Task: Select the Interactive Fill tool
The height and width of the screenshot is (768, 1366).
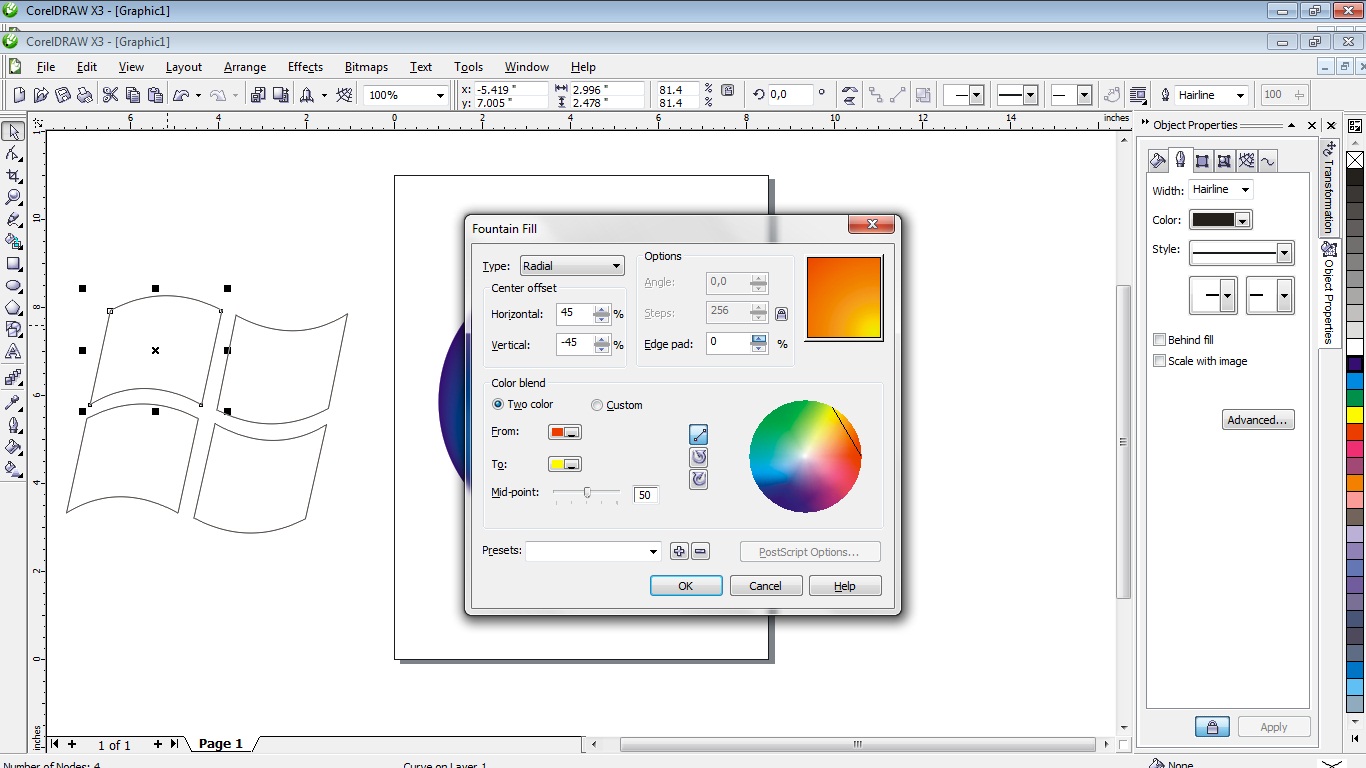Action: [13, 468]
